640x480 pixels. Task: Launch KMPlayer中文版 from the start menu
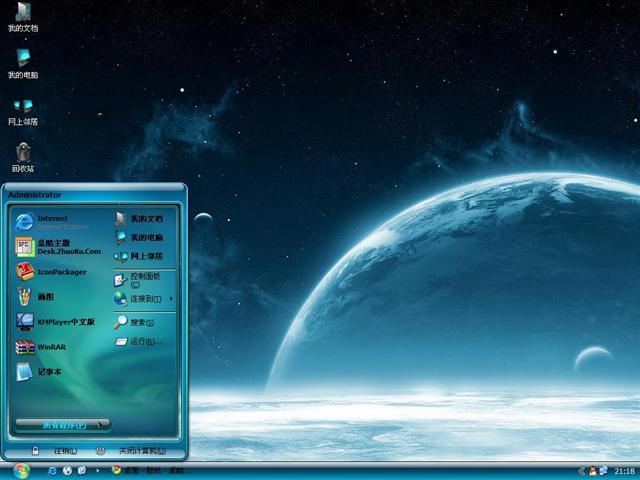click(55, 322)
